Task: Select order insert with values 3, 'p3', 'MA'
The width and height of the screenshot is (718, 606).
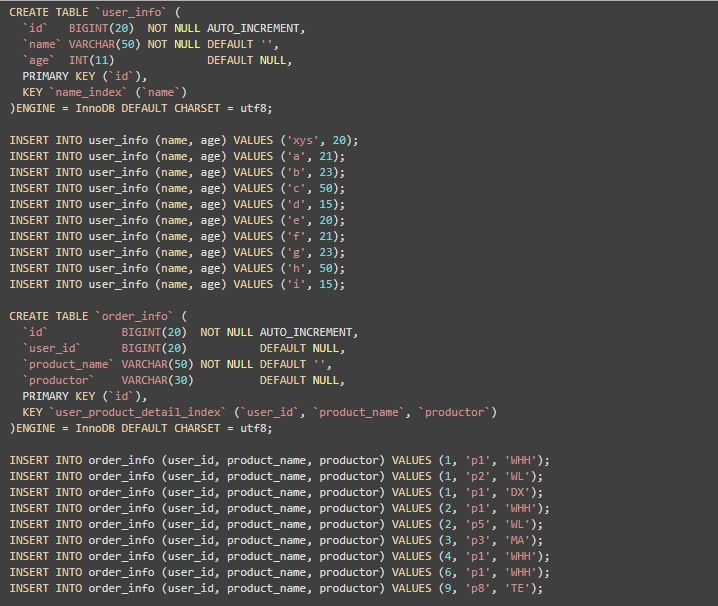Action: pyautogui.click(x=276, y=541)
